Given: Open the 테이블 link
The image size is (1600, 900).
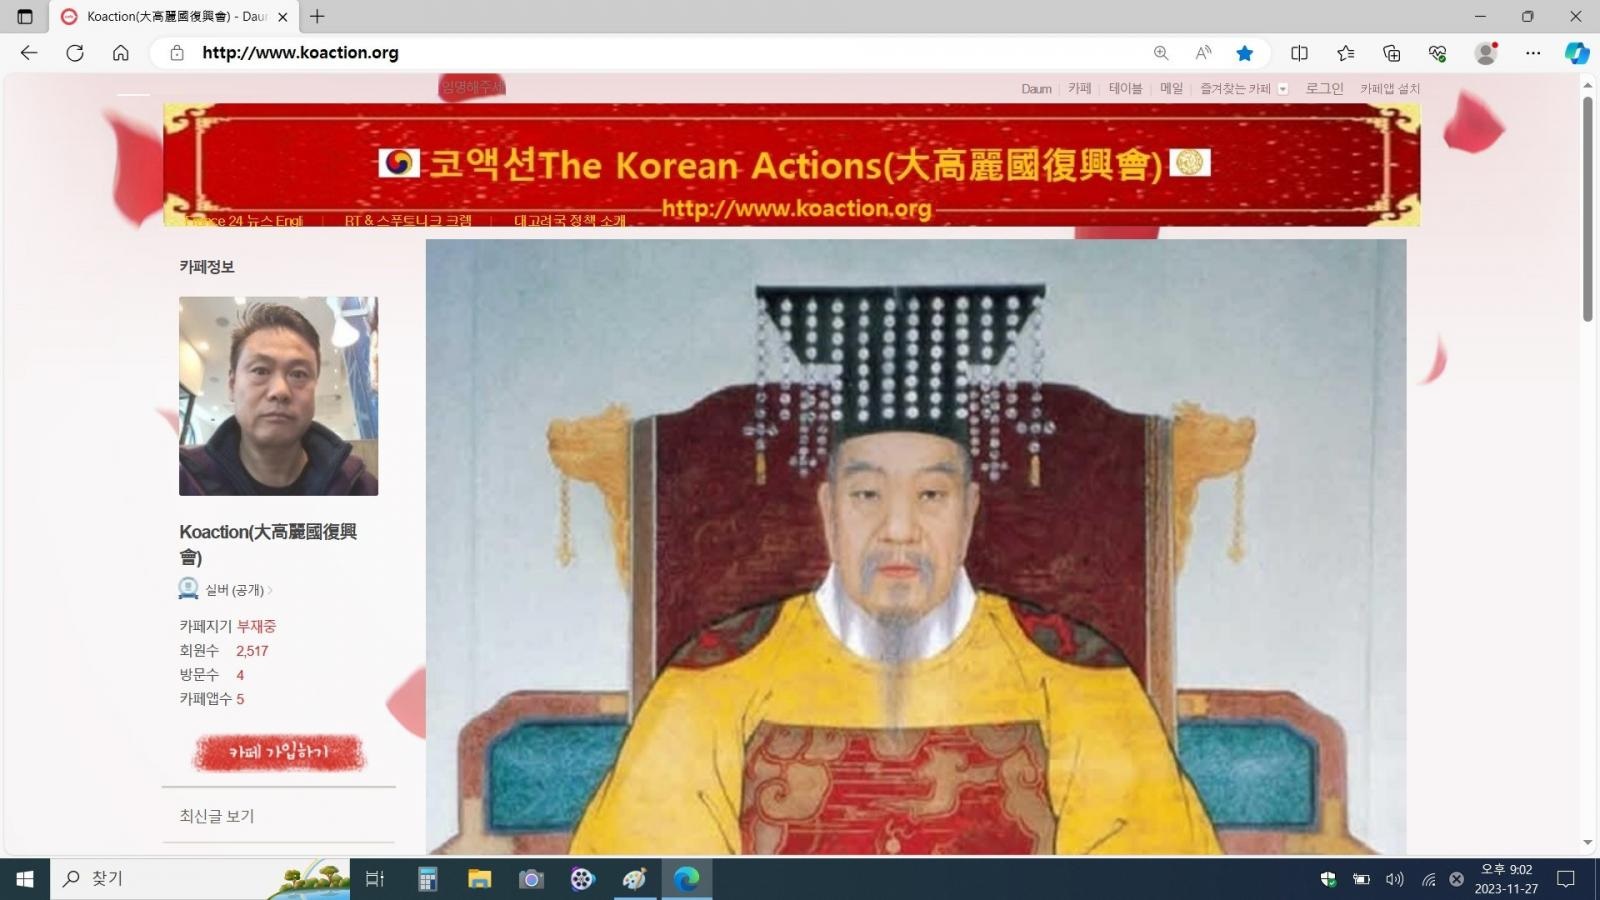Looking at the screenshot, I should (x=1125, y=88).
